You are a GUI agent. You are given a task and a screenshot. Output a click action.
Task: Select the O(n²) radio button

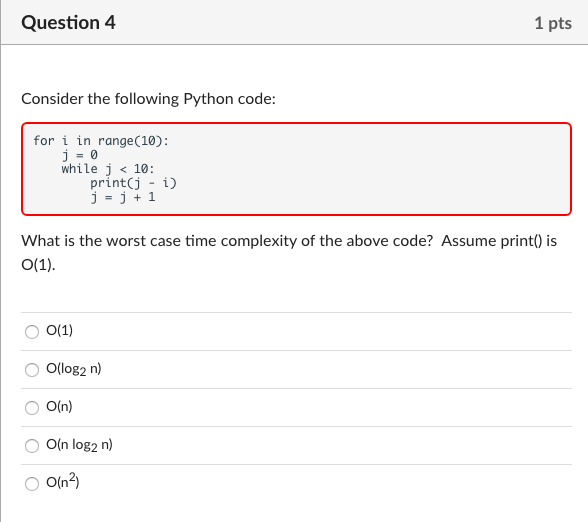click(x=32, y=483)
